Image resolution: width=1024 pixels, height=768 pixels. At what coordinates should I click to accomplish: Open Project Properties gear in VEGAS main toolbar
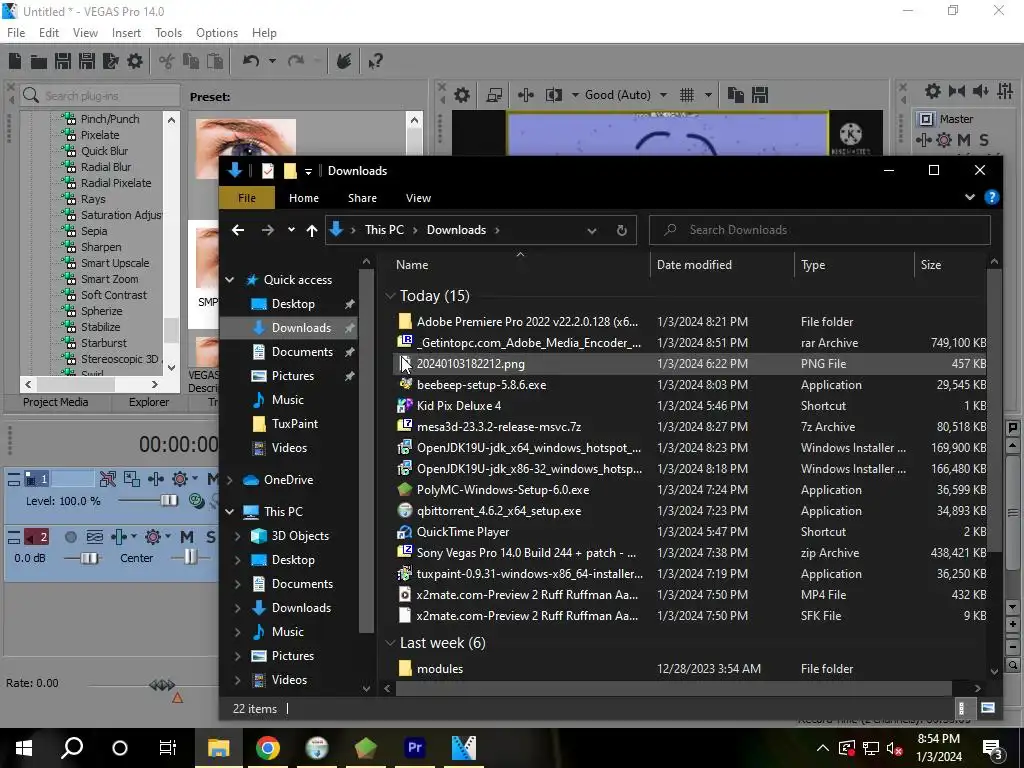(135, 61)
